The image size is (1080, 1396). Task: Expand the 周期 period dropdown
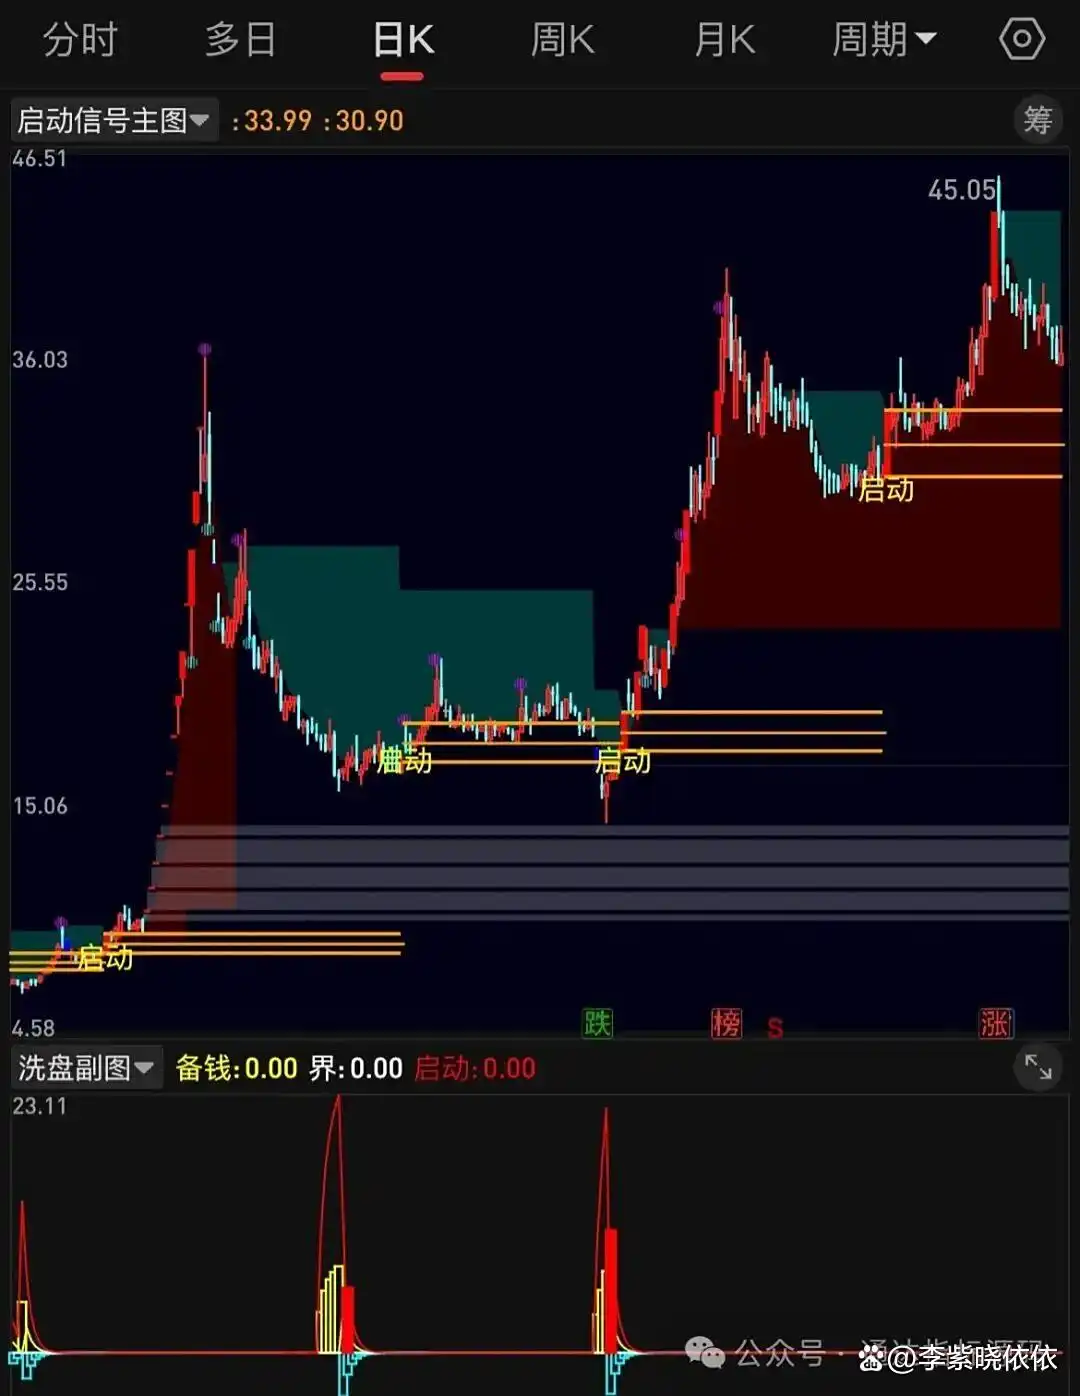coord(883,40)
